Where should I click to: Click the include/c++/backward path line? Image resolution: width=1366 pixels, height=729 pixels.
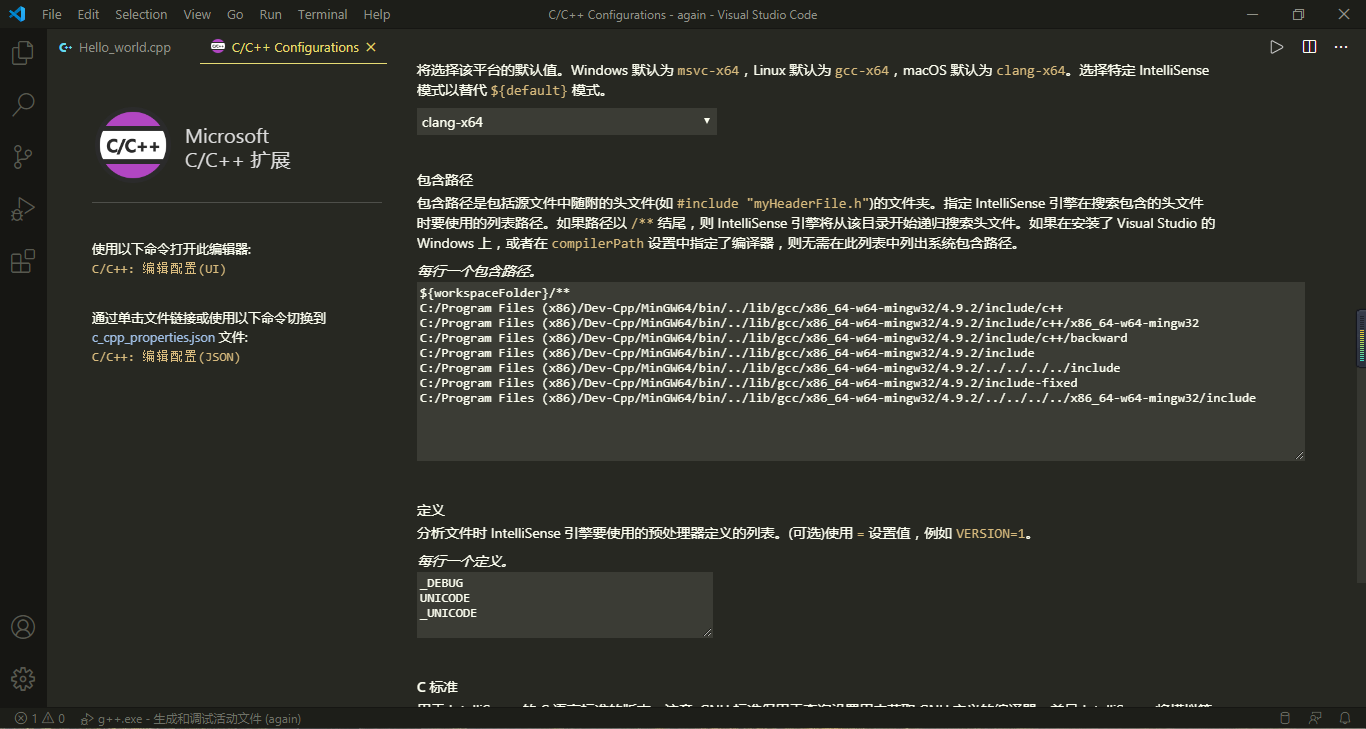(x=773, y=338)
